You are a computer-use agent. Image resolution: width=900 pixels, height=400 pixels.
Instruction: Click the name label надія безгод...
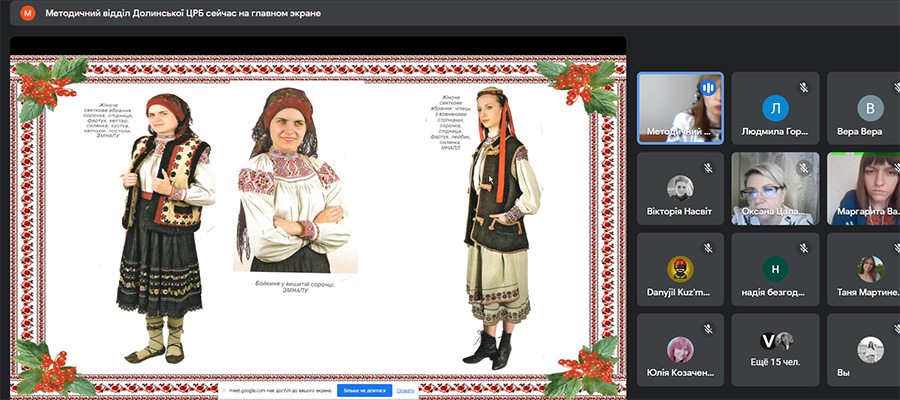pyautogui.click(x=775, y=292)
